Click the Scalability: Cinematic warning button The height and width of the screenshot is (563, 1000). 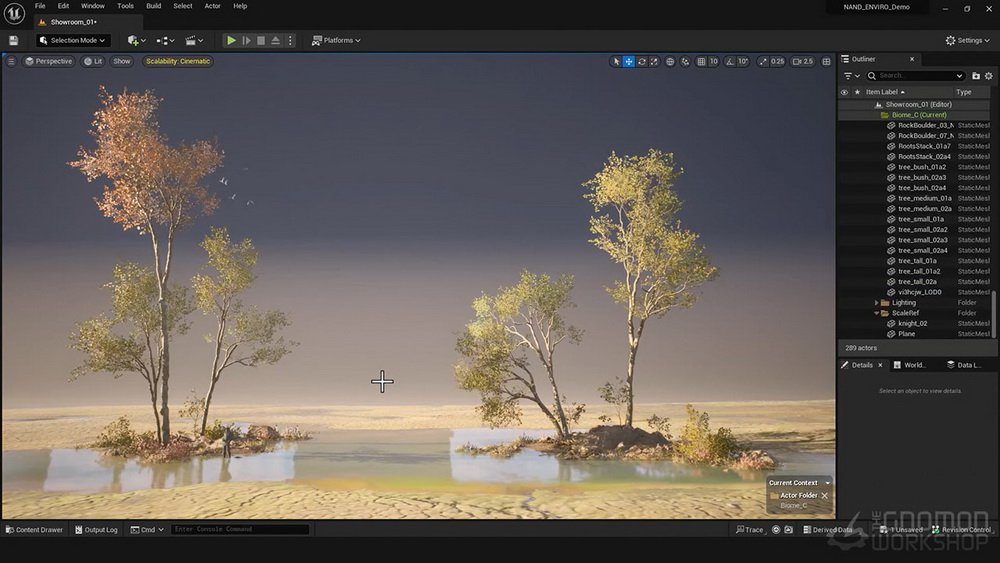point(178,61)
